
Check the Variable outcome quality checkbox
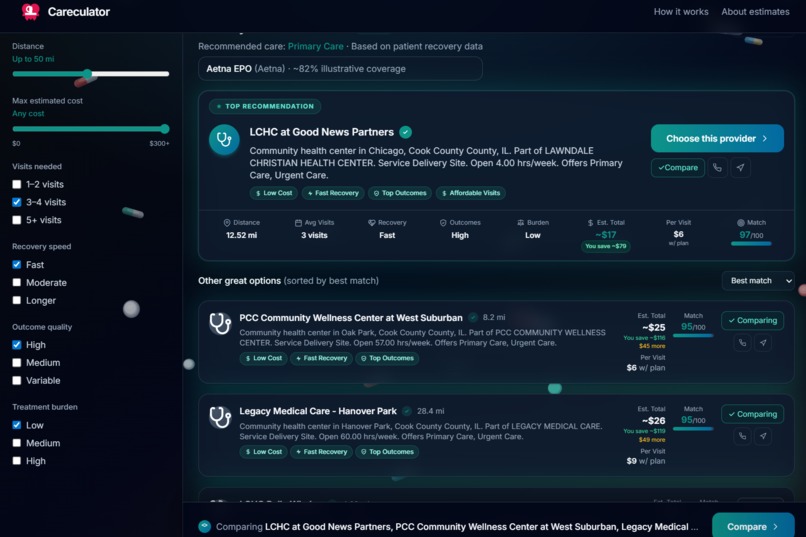pos(17,380)
